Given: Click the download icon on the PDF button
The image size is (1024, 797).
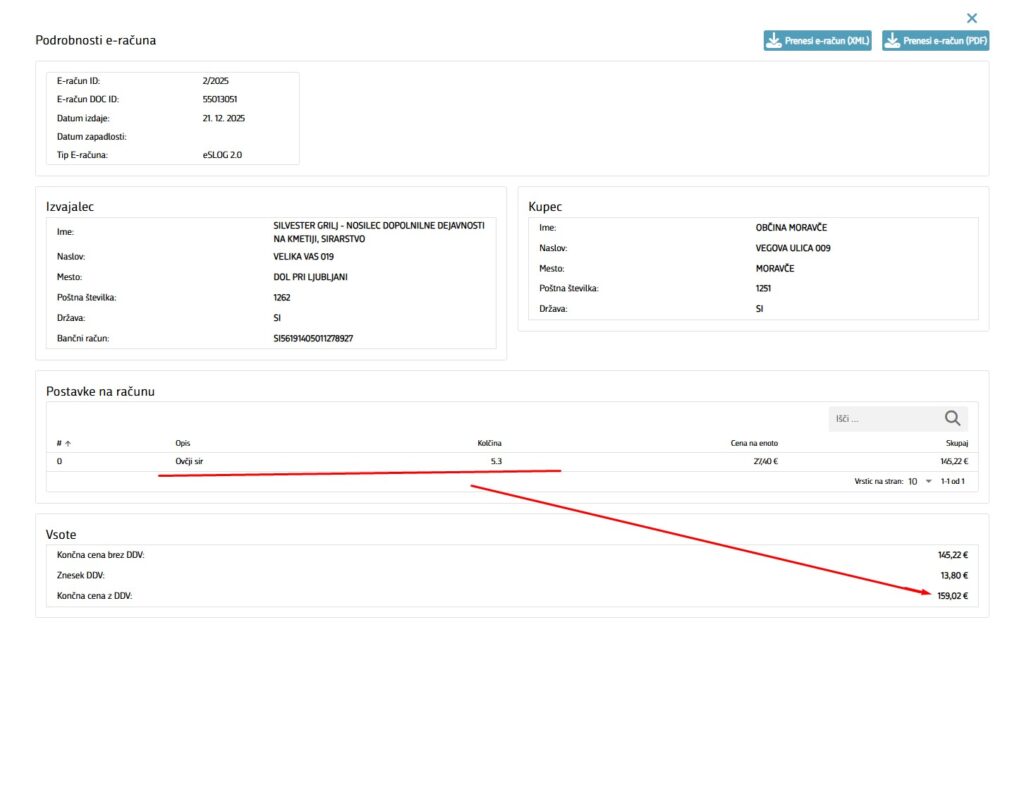Looking at the screenshot, I should click(891, 41).
